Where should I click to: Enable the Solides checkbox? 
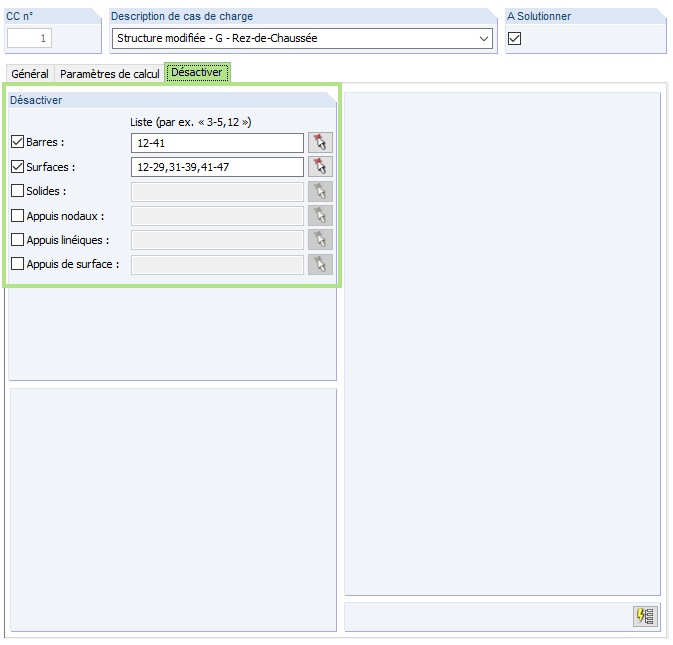pos(17,191)
